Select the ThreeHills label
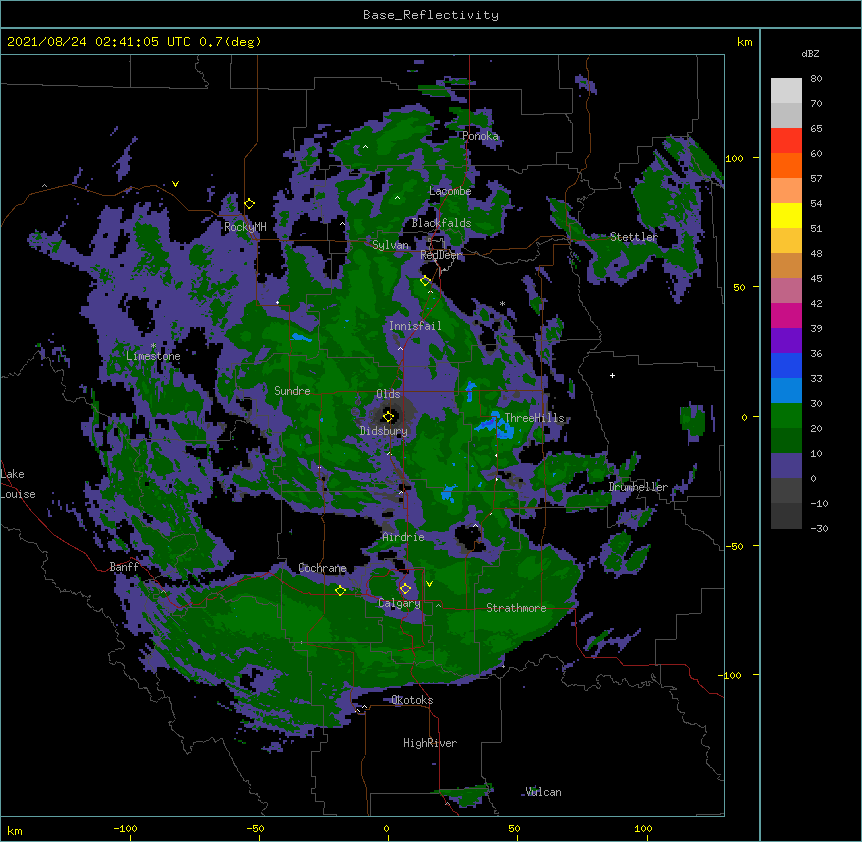Viewport: 862px width, 842px height. click(534, 418)
